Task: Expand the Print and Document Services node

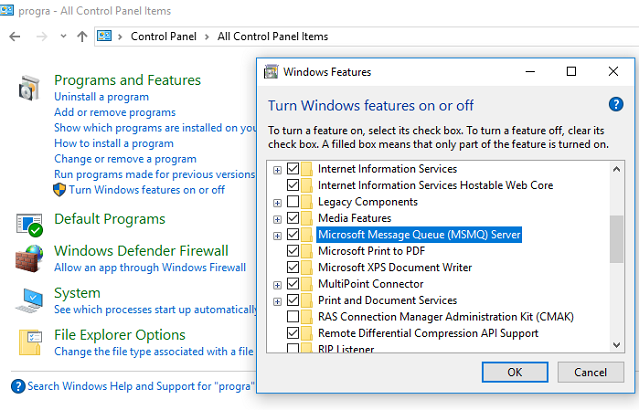Action: pos(277,302)
